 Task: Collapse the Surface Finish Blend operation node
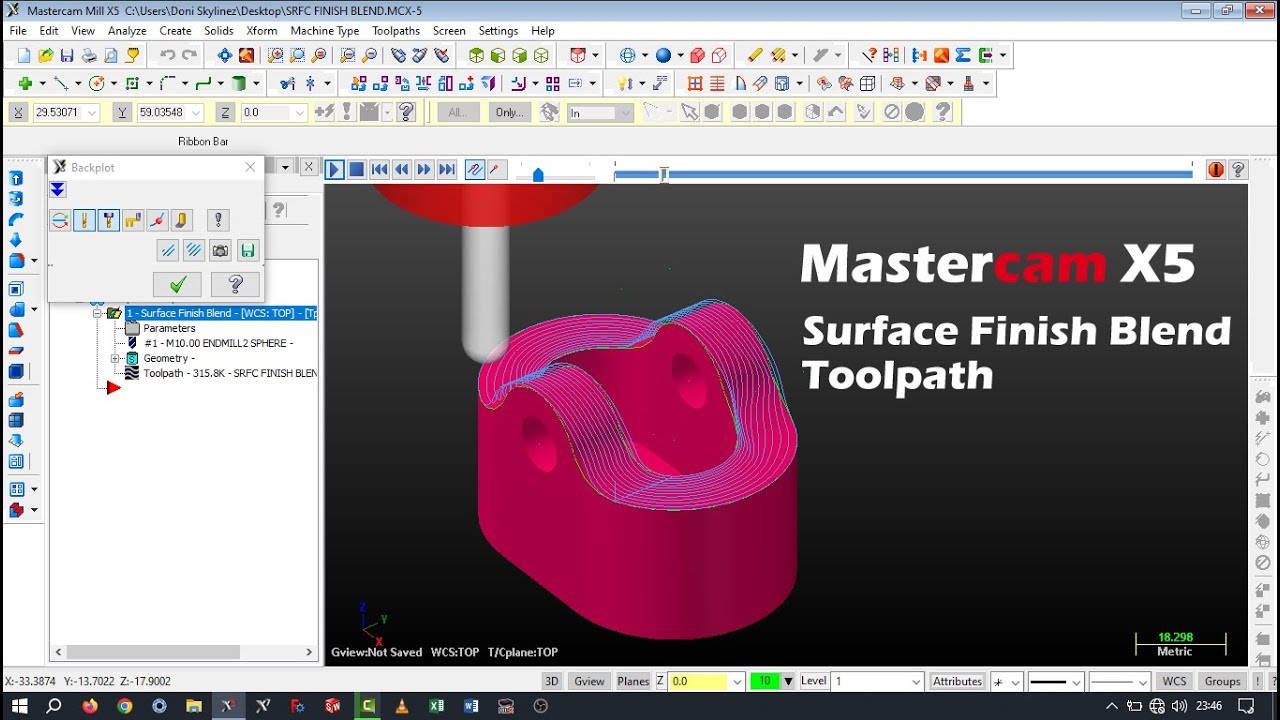click(x=98, y=313)
